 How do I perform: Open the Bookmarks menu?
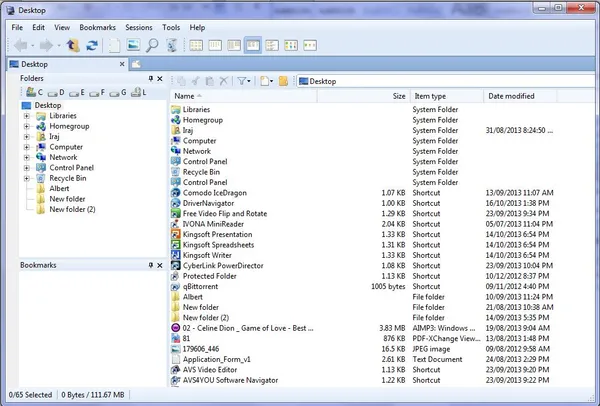coord(97,28)
